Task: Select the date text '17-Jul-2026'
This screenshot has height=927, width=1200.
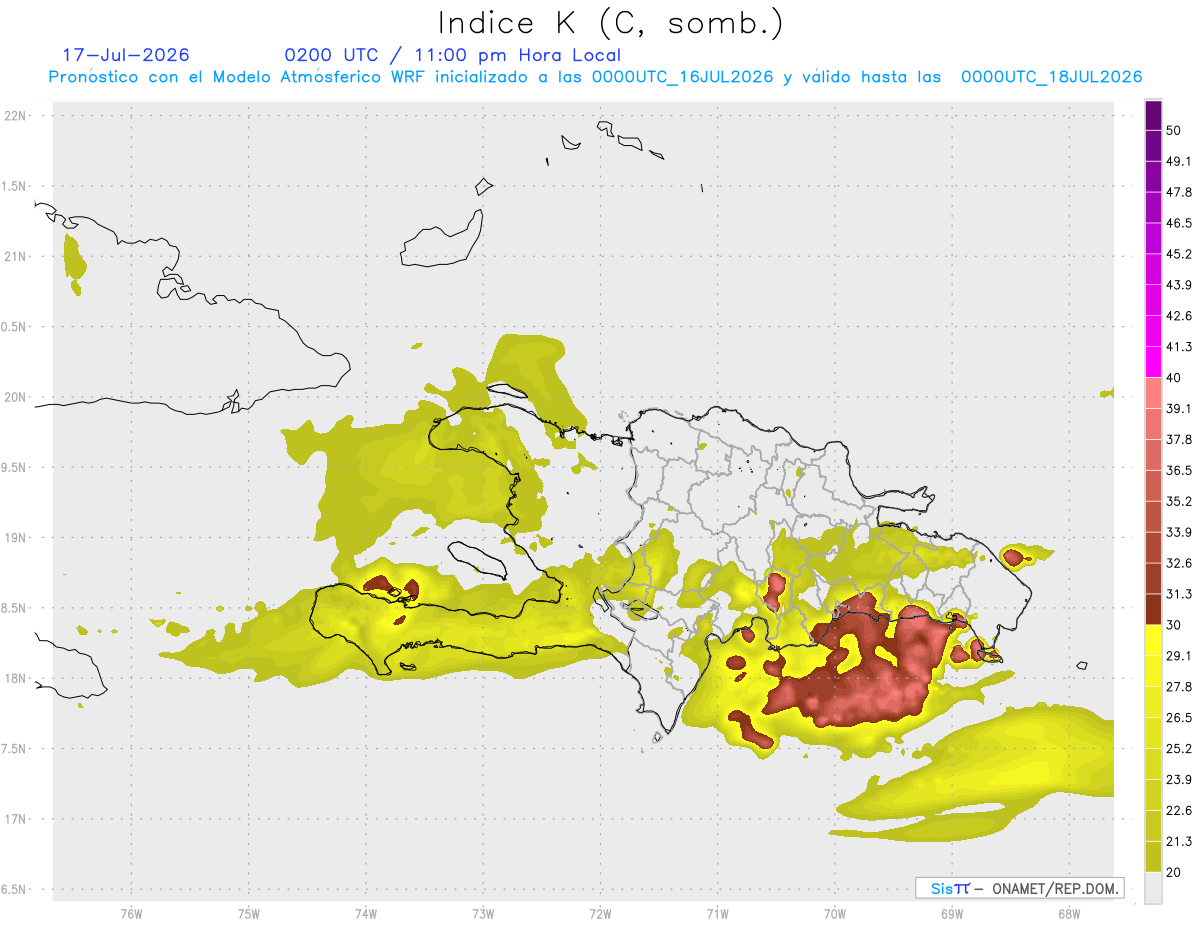Action: 126,55
